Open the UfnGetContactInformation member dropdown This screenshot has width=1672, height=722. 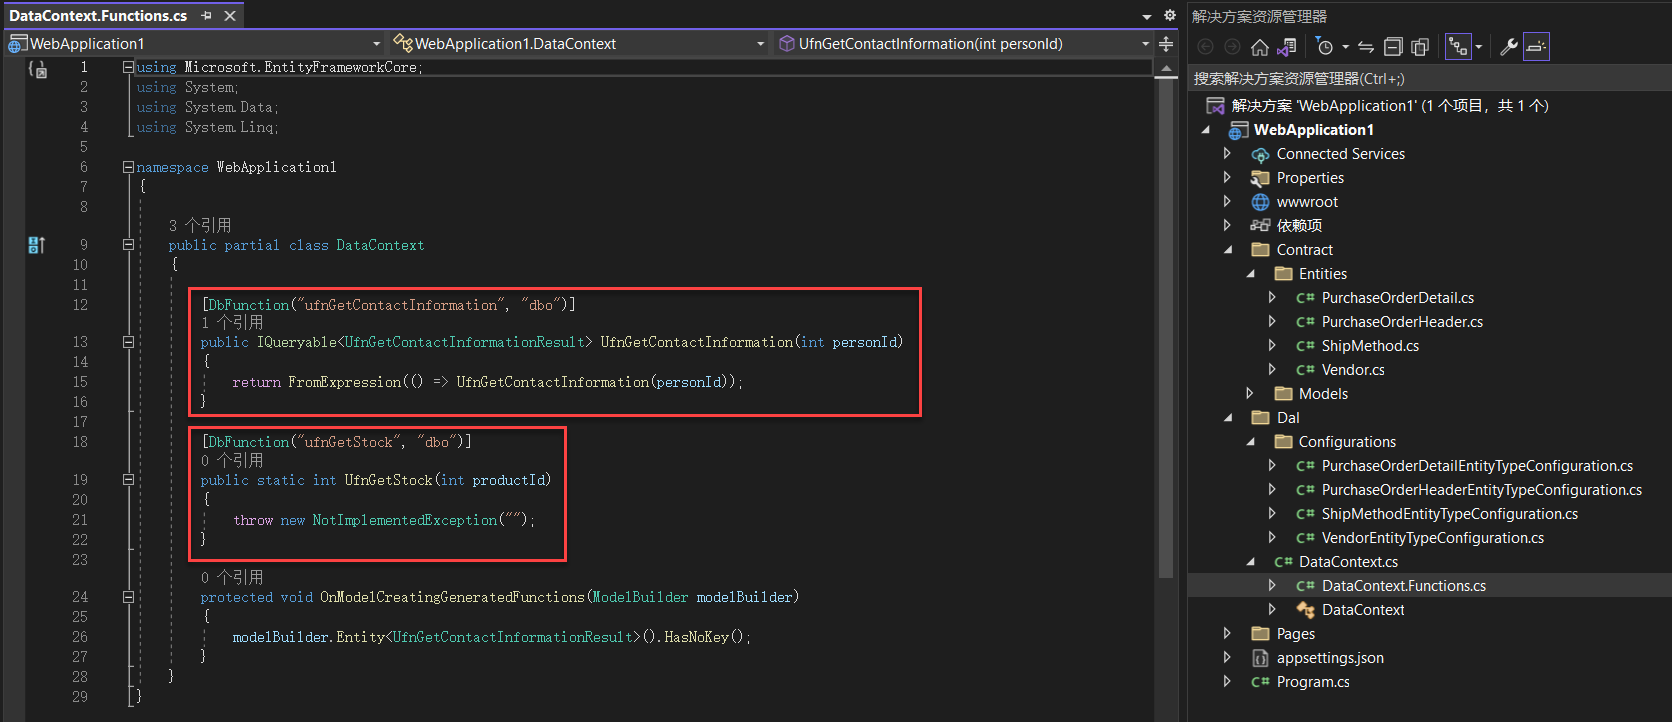1145,44
